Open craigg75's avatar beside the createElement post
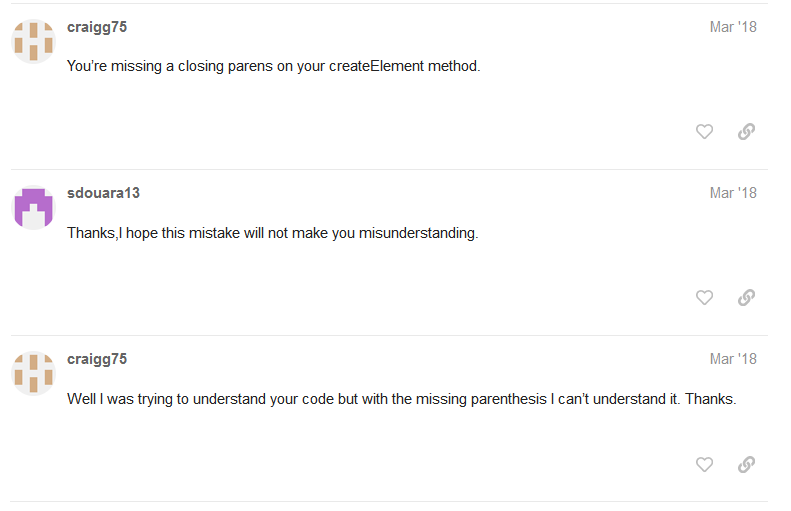This screenshot has height=511, width=791. (x=33, y=41)
